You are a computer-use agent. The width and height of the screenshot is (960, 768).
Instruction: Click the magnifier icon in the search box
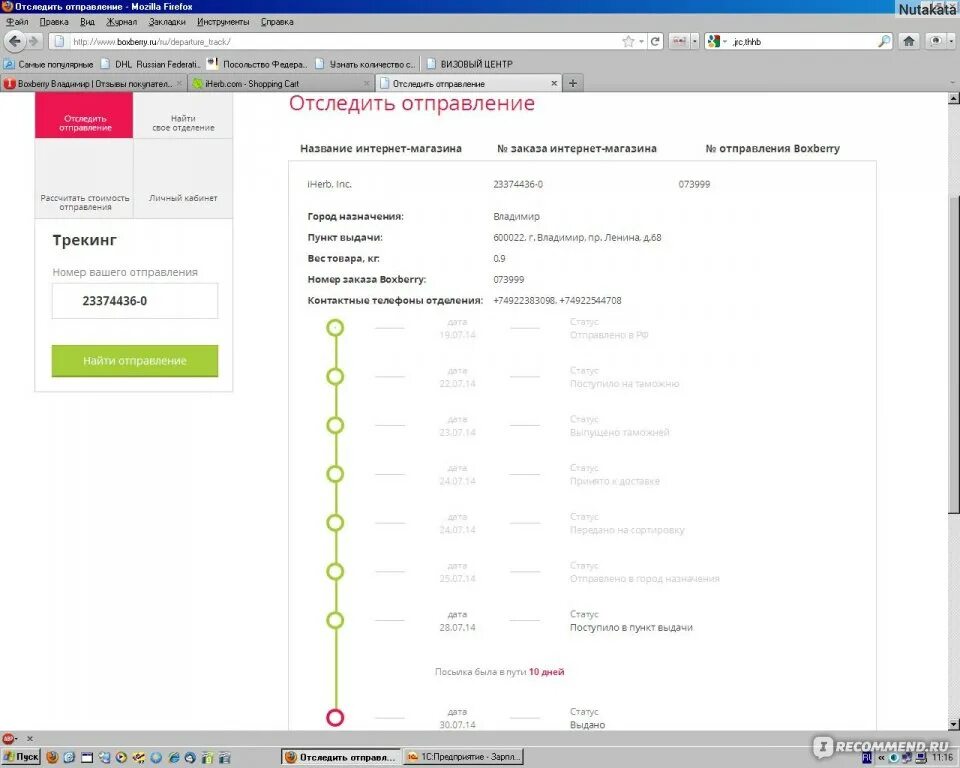click(884, 41)
